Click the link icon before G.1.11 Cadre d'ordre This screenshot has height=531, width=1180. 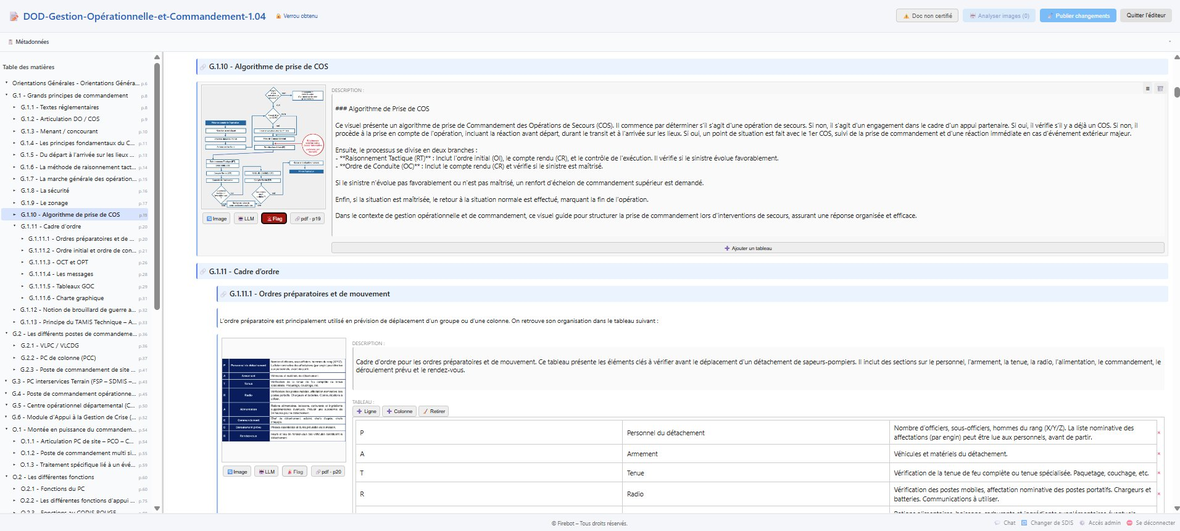[x=202, y=271]
